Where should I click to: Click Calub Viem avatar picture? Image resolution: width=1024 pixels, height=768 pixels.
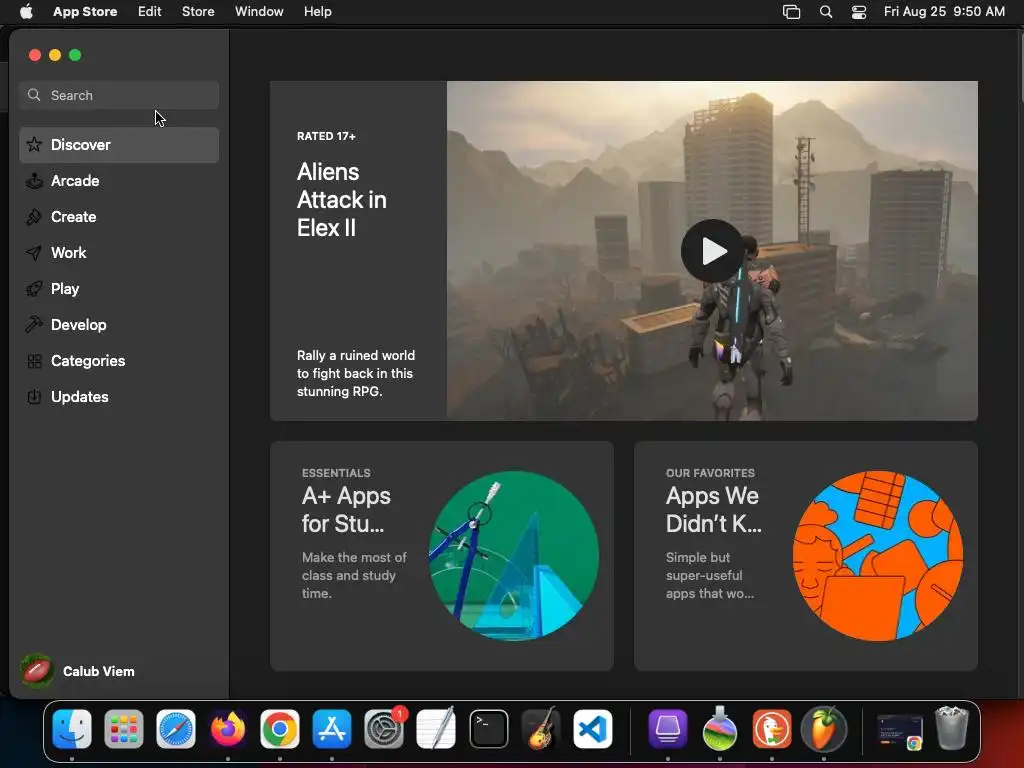[37, 671]
